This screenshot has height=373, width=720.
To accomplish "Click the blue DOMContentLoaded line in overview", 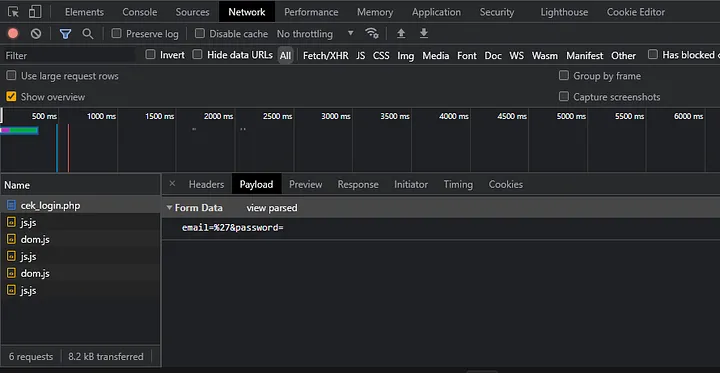I will 57,147.
